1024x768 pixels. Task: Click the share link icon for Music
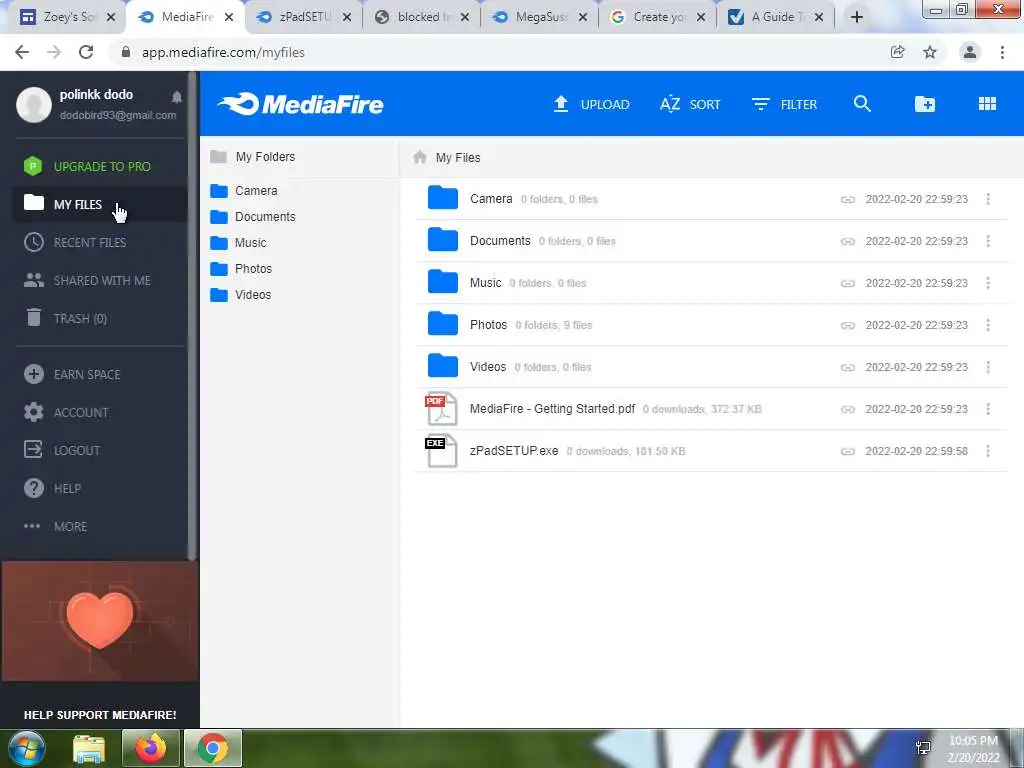tap(848, 283)
